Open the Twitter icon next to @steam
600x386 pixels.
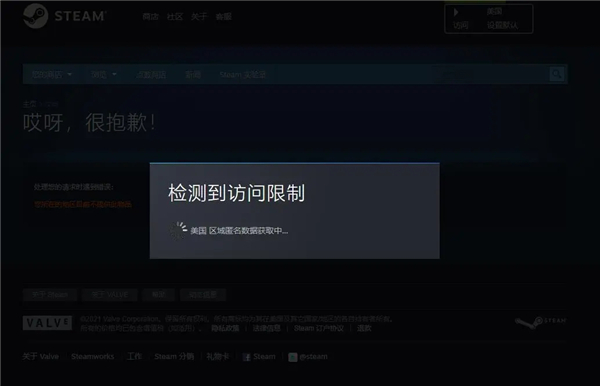point(293,357)
